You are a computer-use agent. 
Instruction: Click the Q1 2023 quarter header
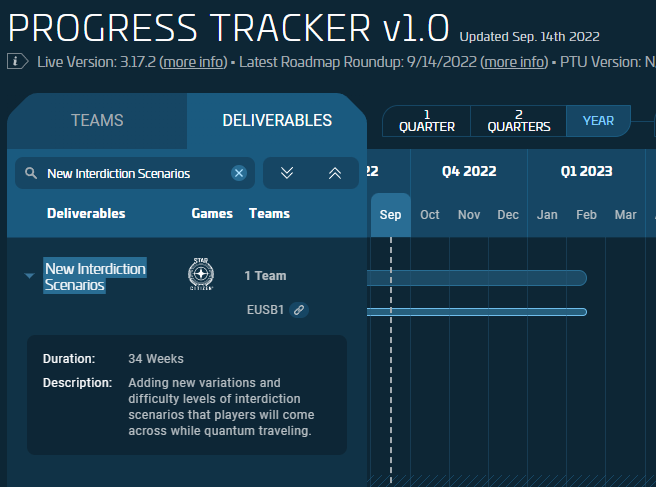[x=587, y=171]
